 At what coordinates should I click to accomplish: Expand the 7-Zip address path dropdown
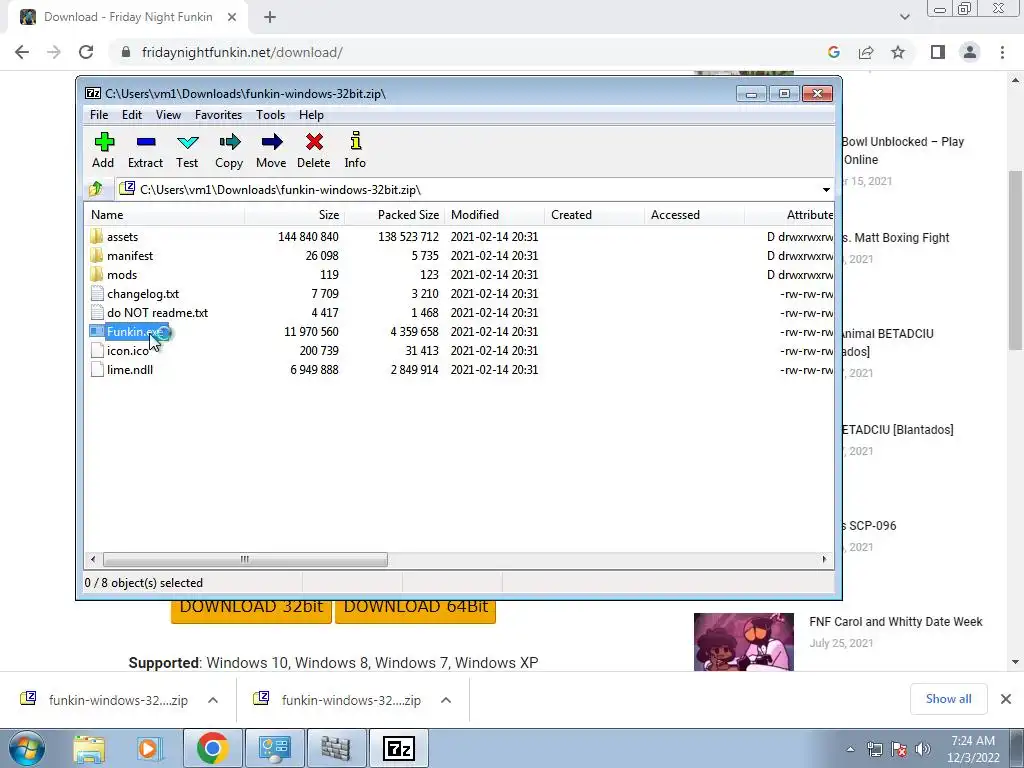(x=826, y=190)
